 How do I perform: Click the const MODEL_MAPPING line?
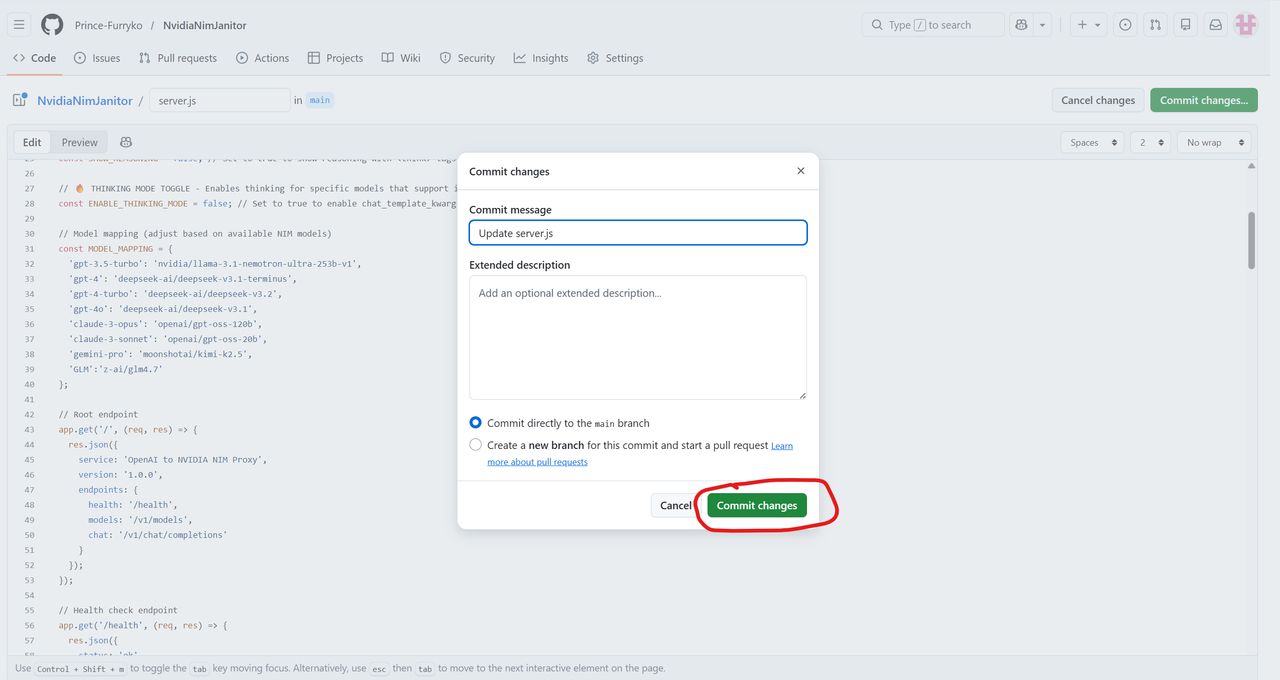(x=115, y=248)
